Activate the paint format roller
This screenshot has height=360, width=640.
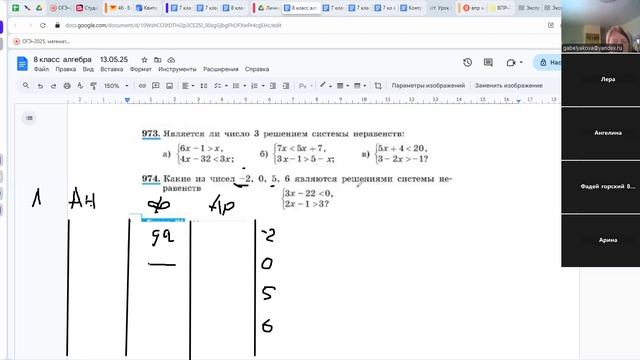pyautogui.click(x=93, y=86)
